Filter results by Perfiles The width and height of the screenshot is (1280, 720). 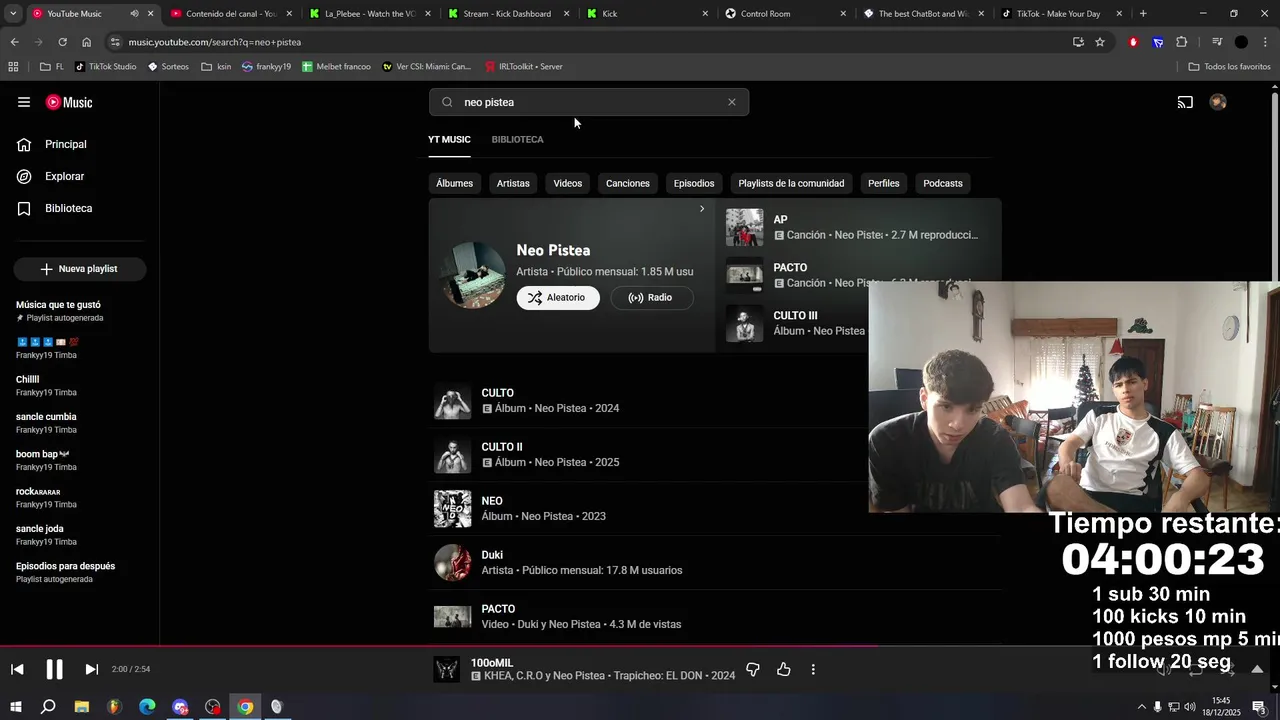click(884, 183)
